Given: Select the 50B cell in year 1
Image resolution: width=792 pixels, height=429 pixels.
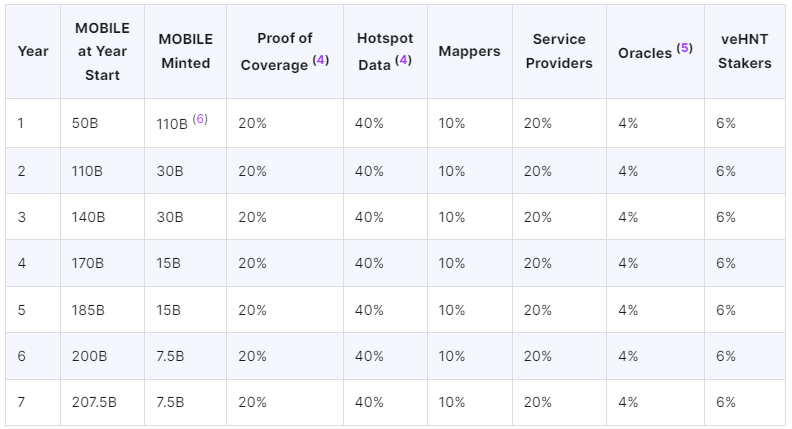Looking at the screenshot, I should click(x=85, y=124).
